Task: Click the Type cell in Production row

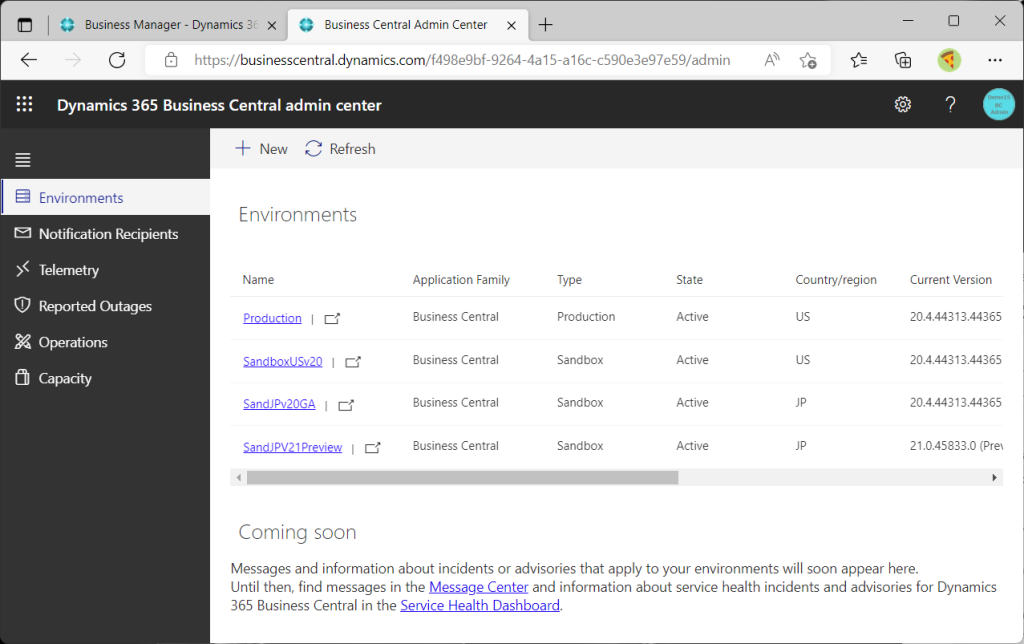Action: tap(586, 317)
